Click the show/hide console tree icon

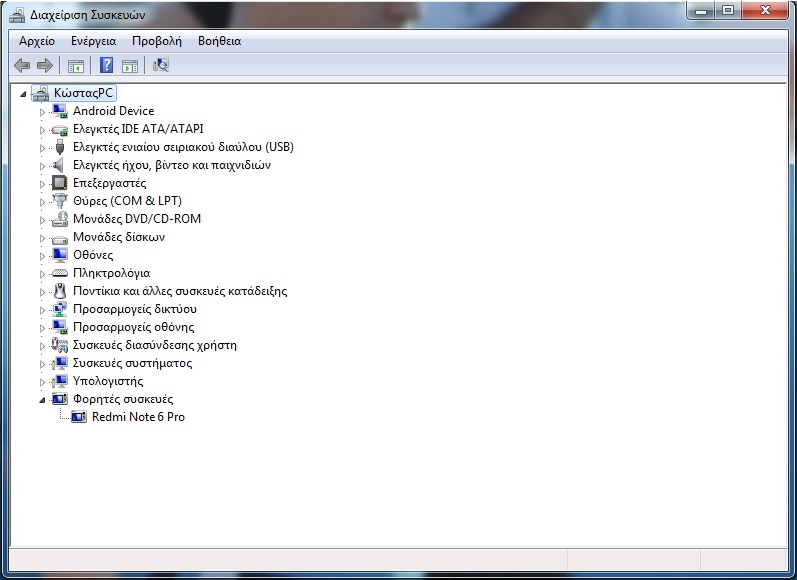[75, 66]
